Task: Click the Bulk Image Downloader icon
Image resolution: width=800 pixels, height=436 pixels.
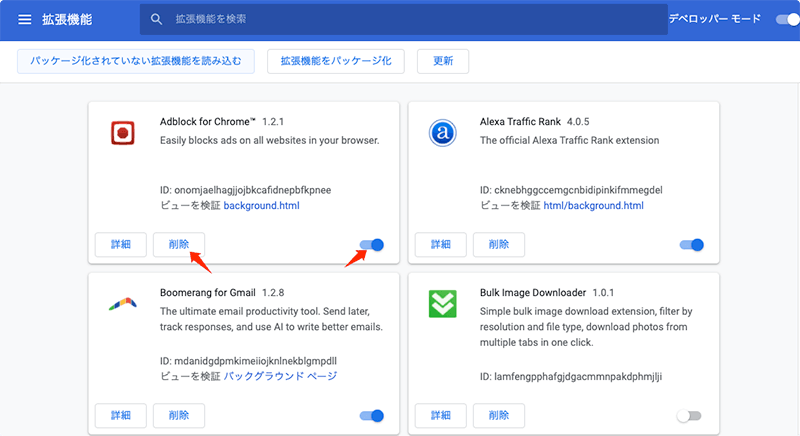Action: [442, 304]
